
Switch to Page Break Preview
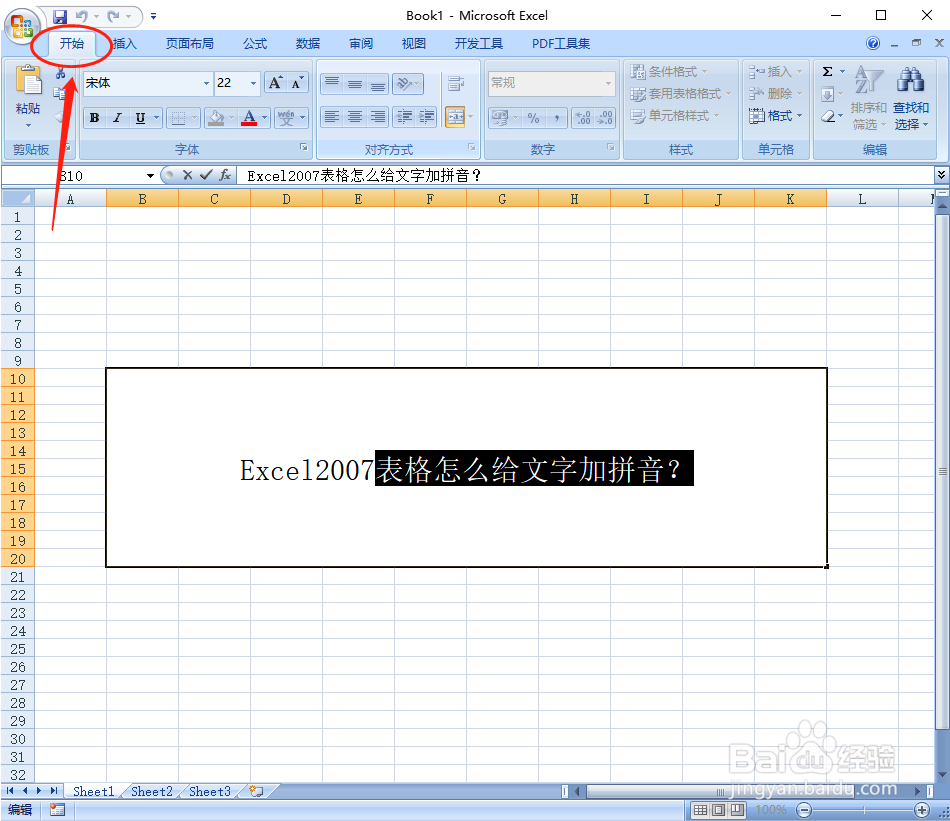(x=737, y=810)
